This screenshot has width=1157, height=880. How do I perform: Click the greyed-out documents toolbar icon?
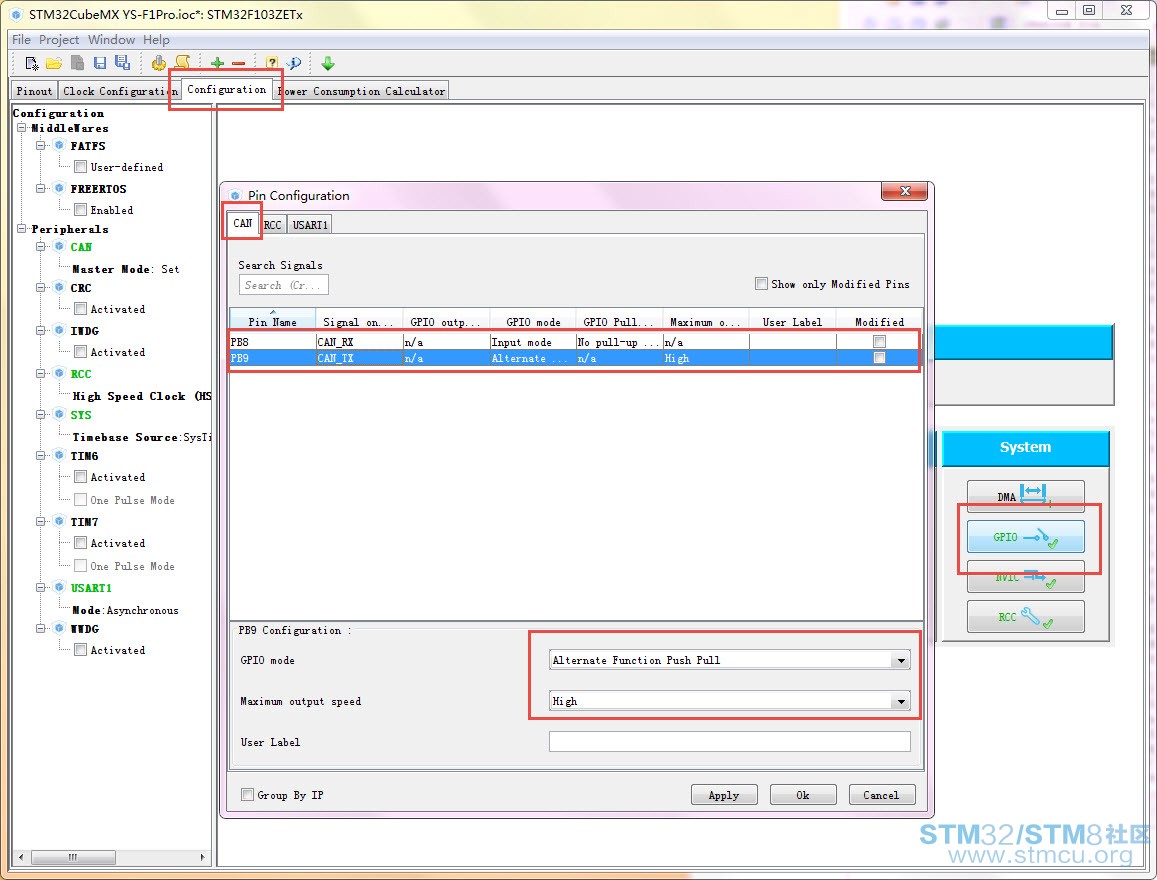[77, 63]
